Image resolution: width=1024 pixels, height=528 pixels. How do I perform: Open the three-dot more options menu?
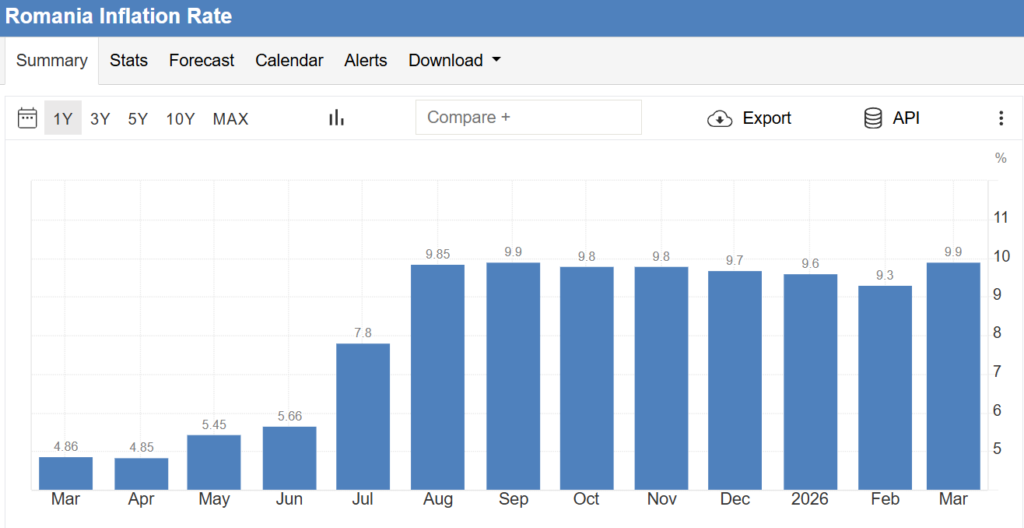point(1000,118)
